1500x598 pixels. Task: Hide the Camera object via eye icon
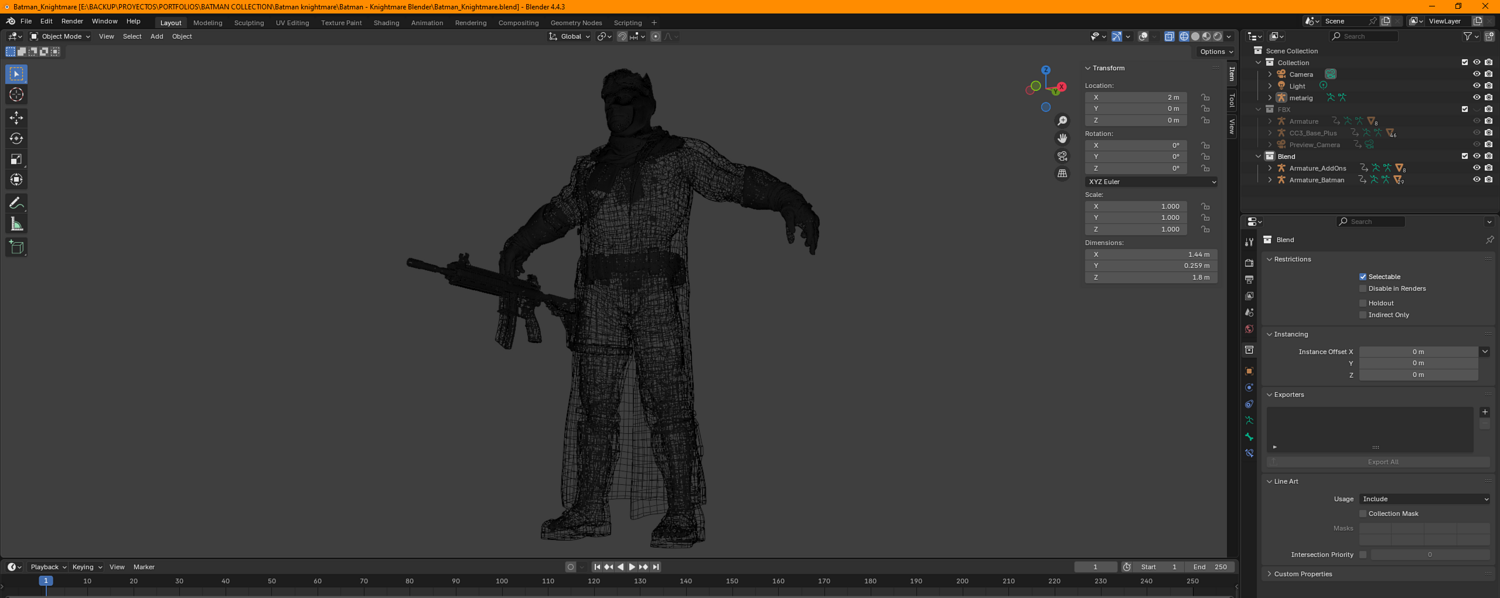point(1476,74)
